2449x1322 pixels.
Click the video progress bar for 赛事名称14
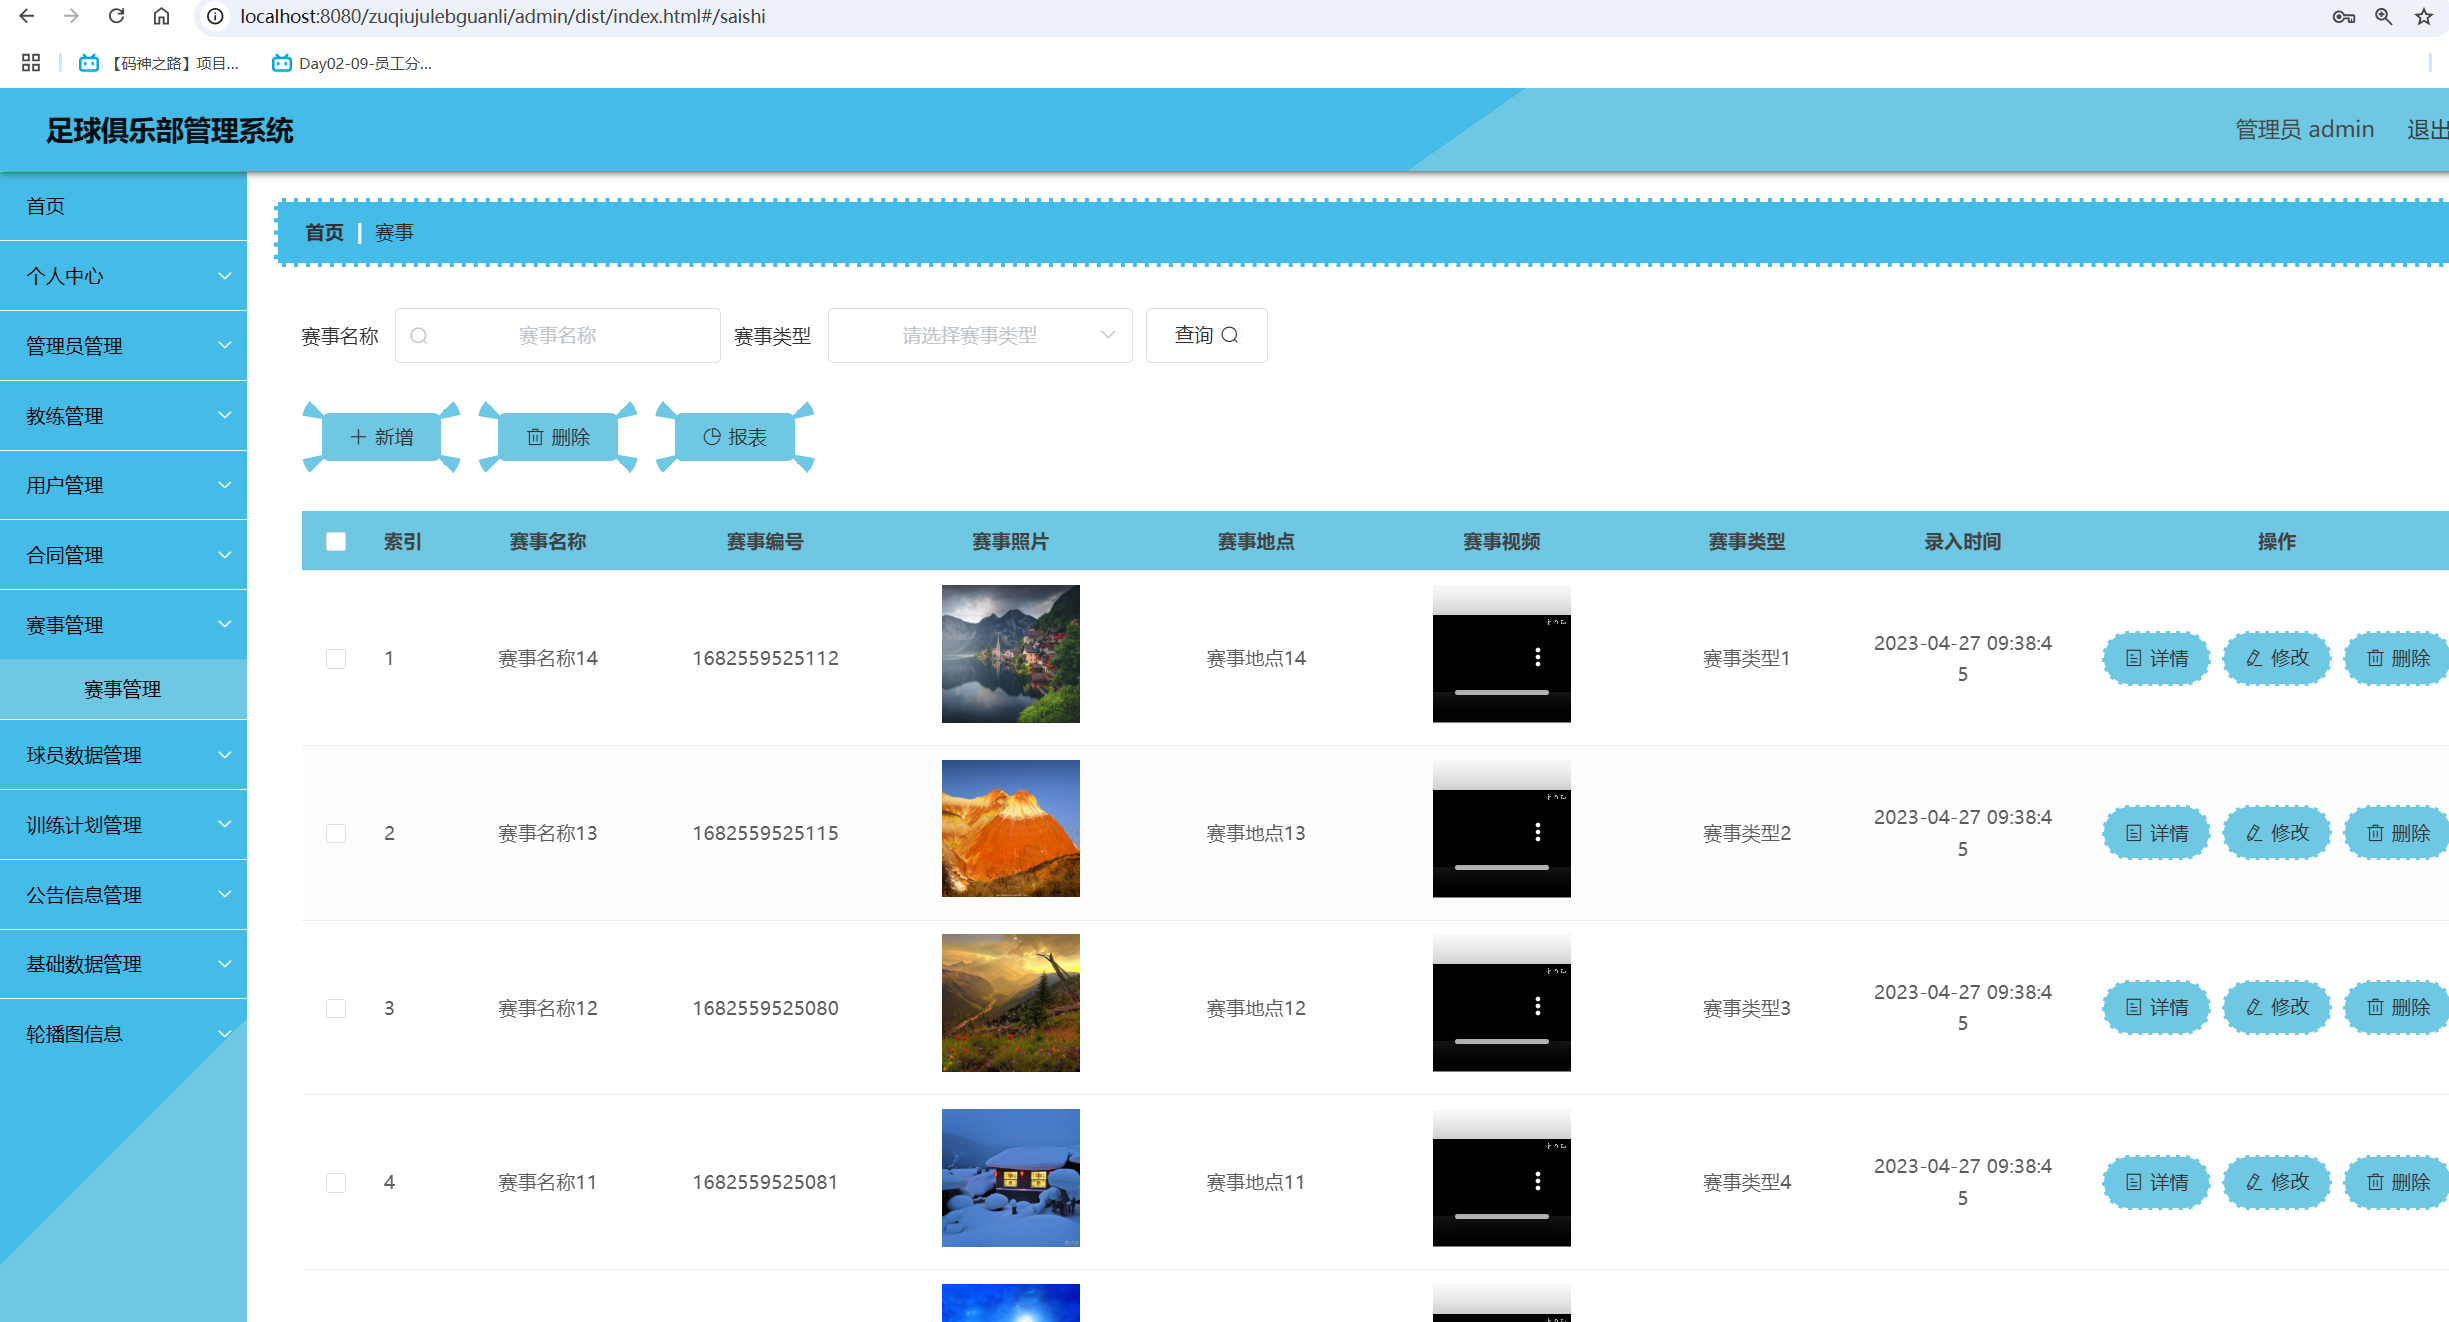pos(1502,692)
